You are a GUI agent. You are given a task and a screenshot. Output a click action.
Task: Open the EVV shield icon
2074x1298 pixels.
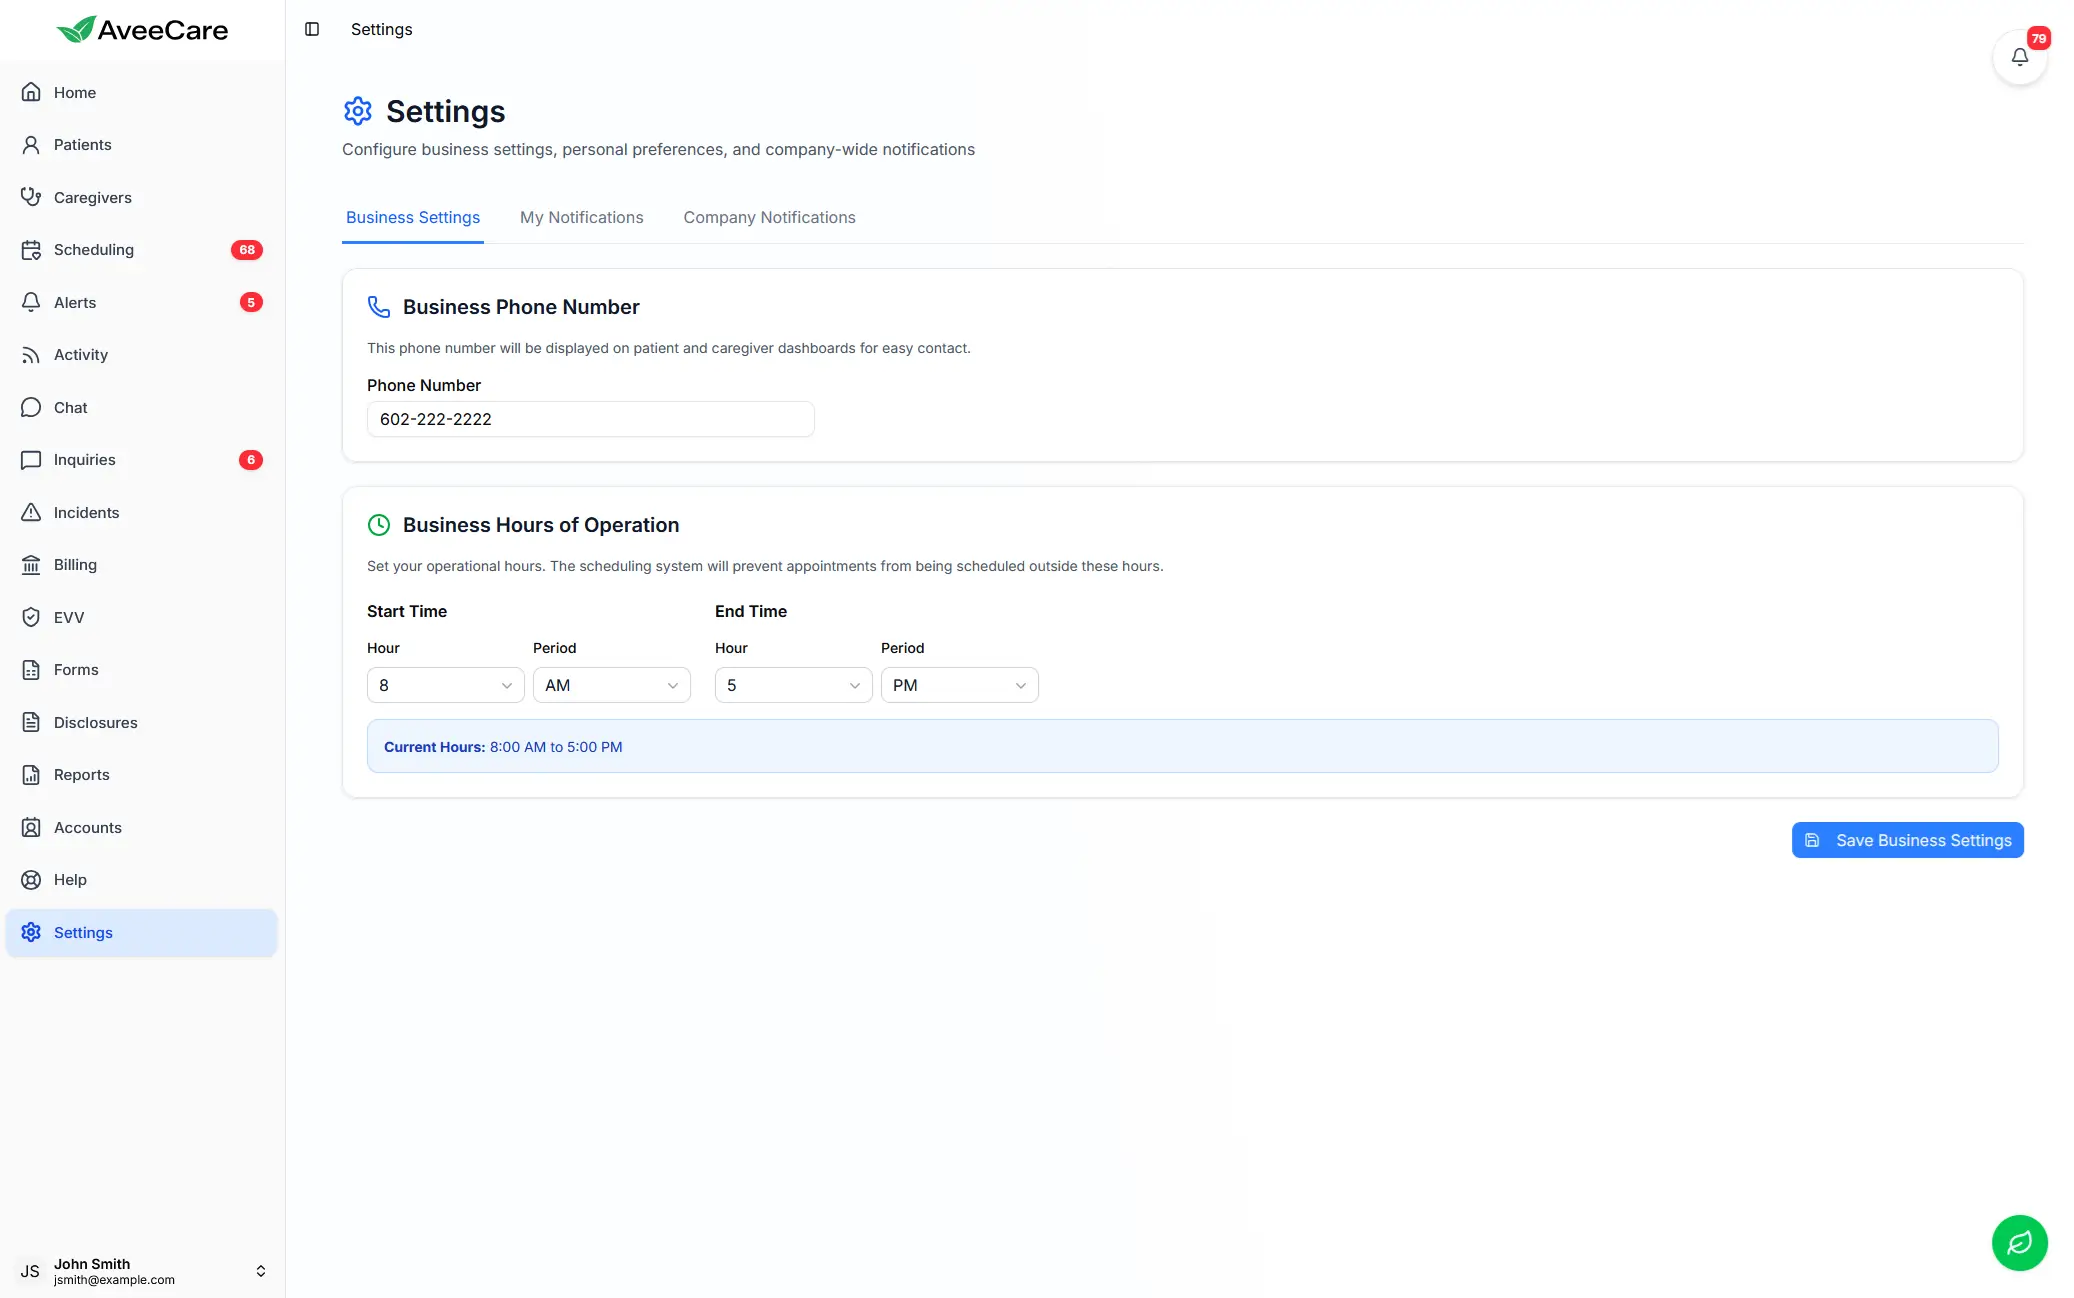pos(31,617)
